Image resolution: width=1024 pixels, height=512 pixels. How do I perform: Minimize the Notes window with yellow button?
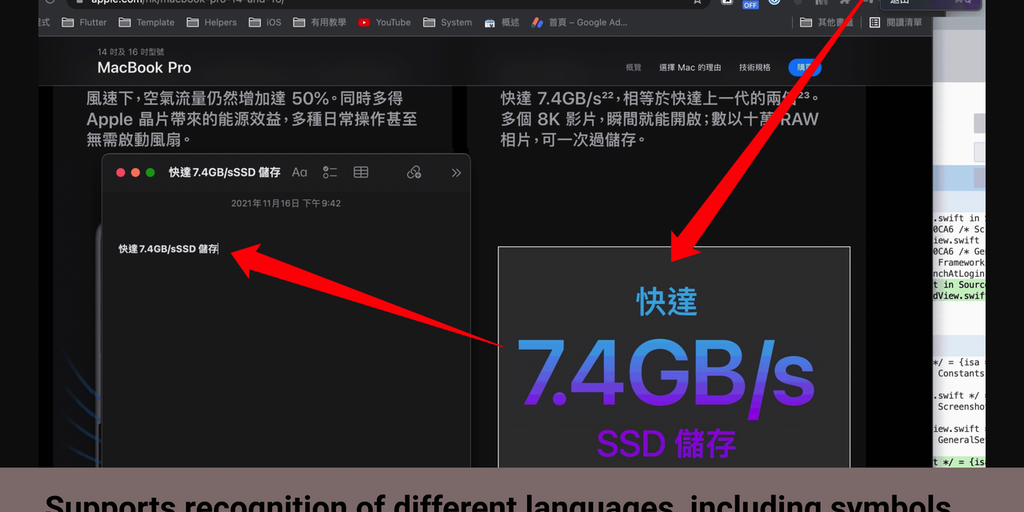click(135, 172)
